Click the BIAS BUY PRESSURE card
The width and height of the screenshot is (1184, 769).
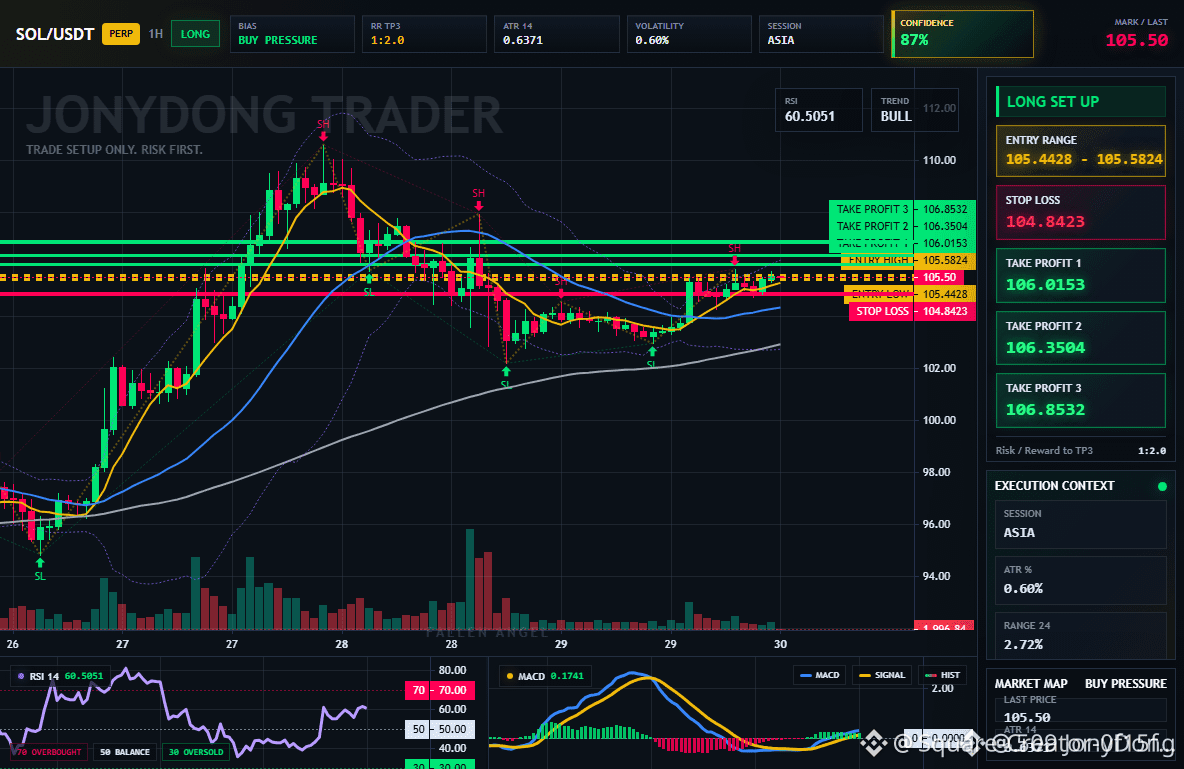click(292, 34)
